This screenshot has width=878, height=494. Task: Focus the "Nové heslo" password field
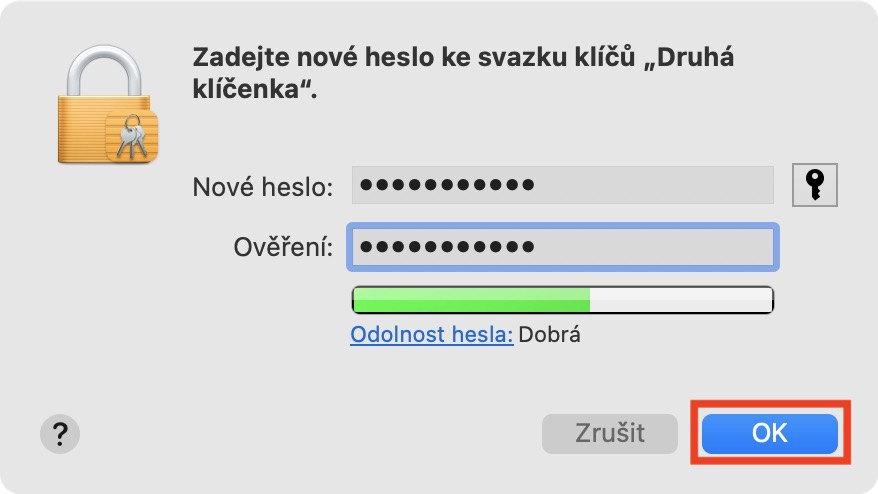(562, 185)
